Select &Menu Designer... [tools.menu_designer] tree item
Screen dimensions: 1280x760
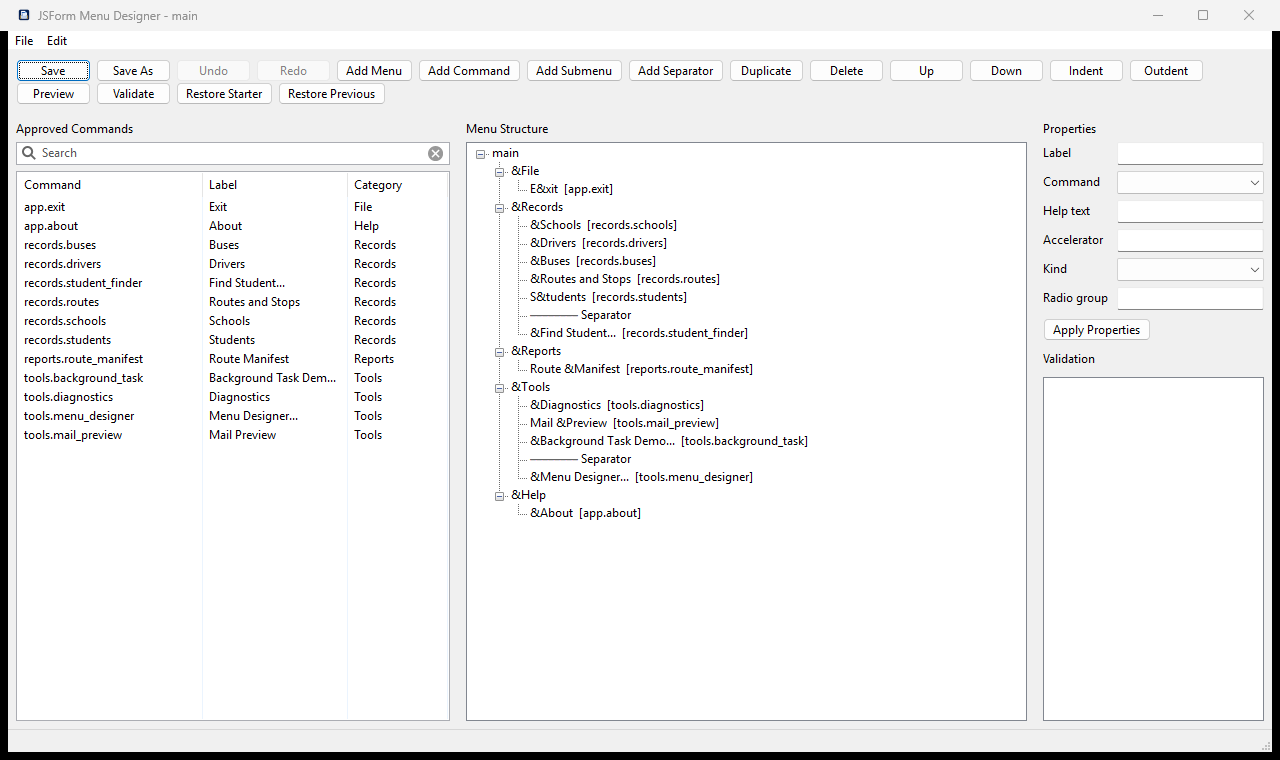[x=641, y=477]
